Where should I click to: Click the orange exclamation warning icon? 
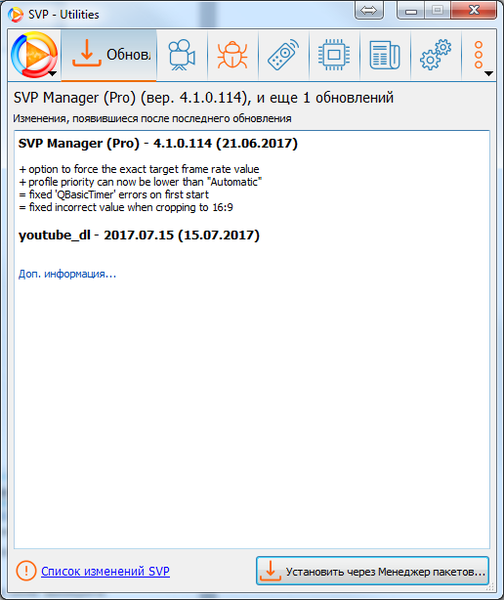26,571
